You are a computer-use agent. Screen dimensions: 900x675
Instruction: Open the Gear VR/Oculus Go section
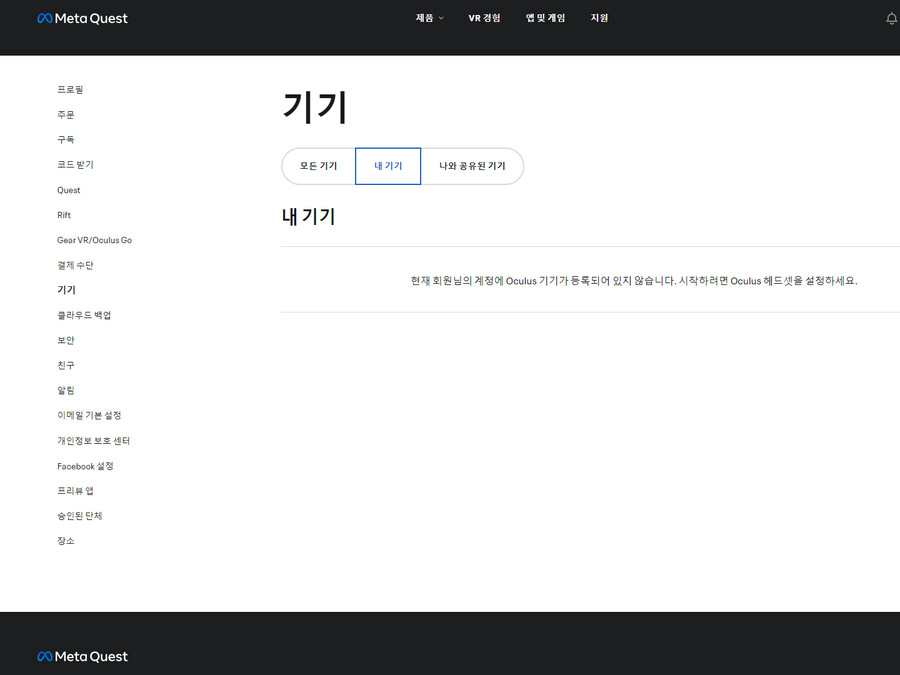[94, 240]
